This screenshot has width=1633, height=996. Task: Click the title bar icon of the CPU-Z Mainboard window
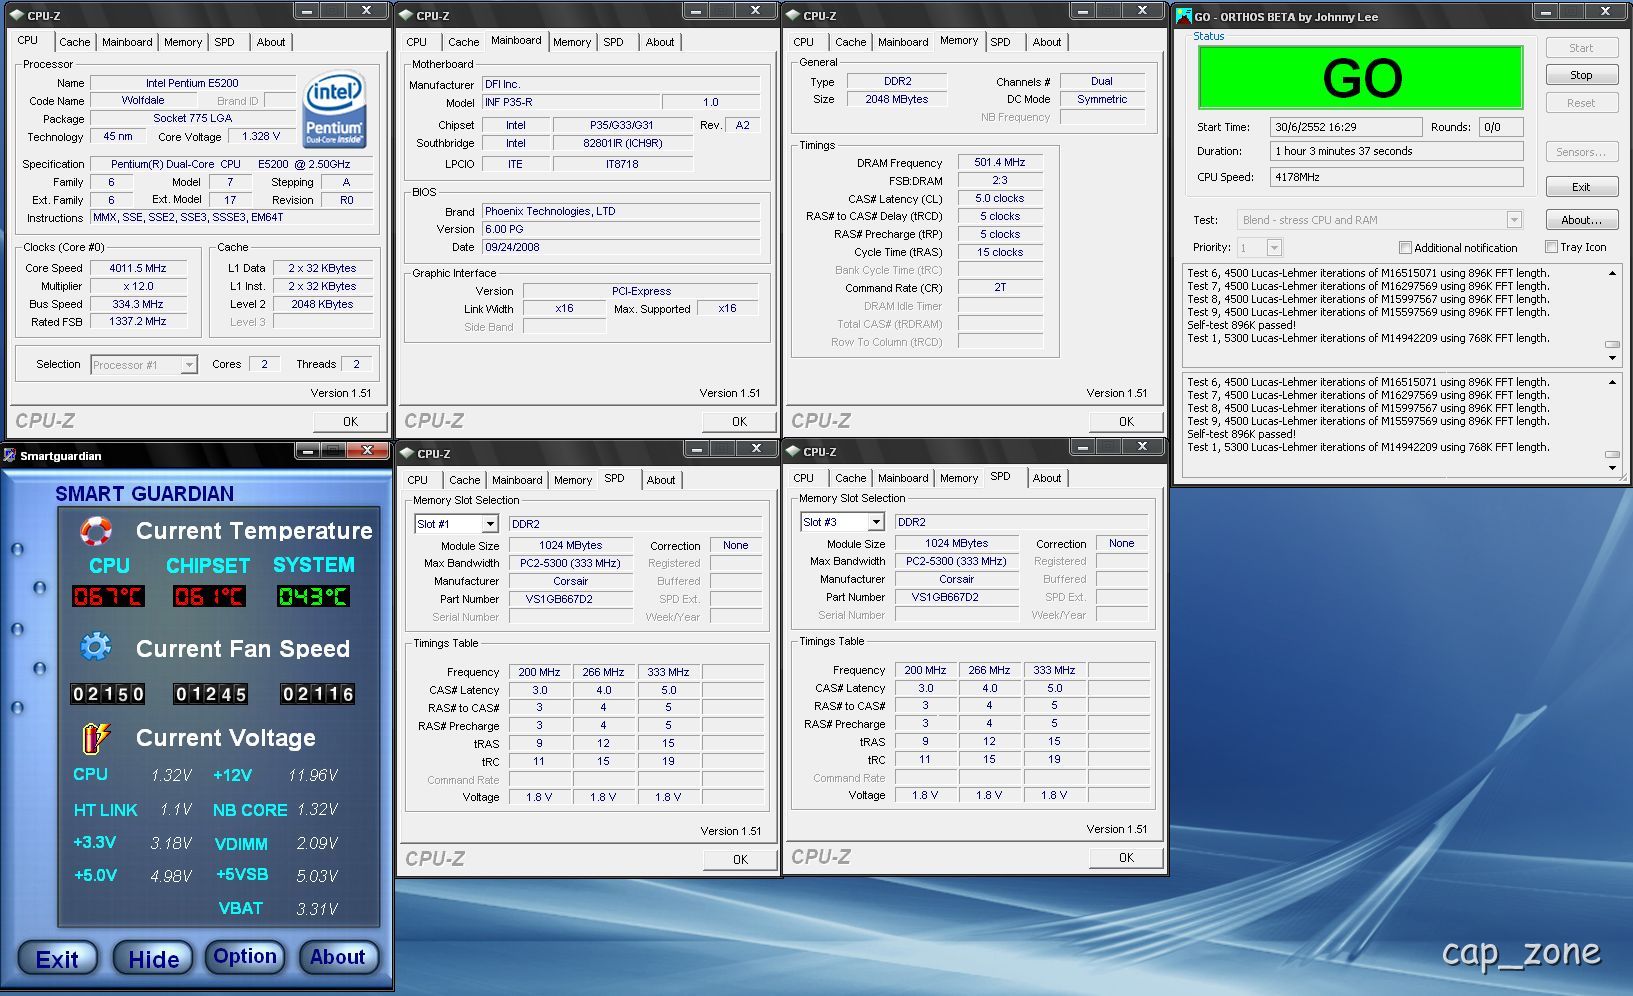click(x=406, y=16)
